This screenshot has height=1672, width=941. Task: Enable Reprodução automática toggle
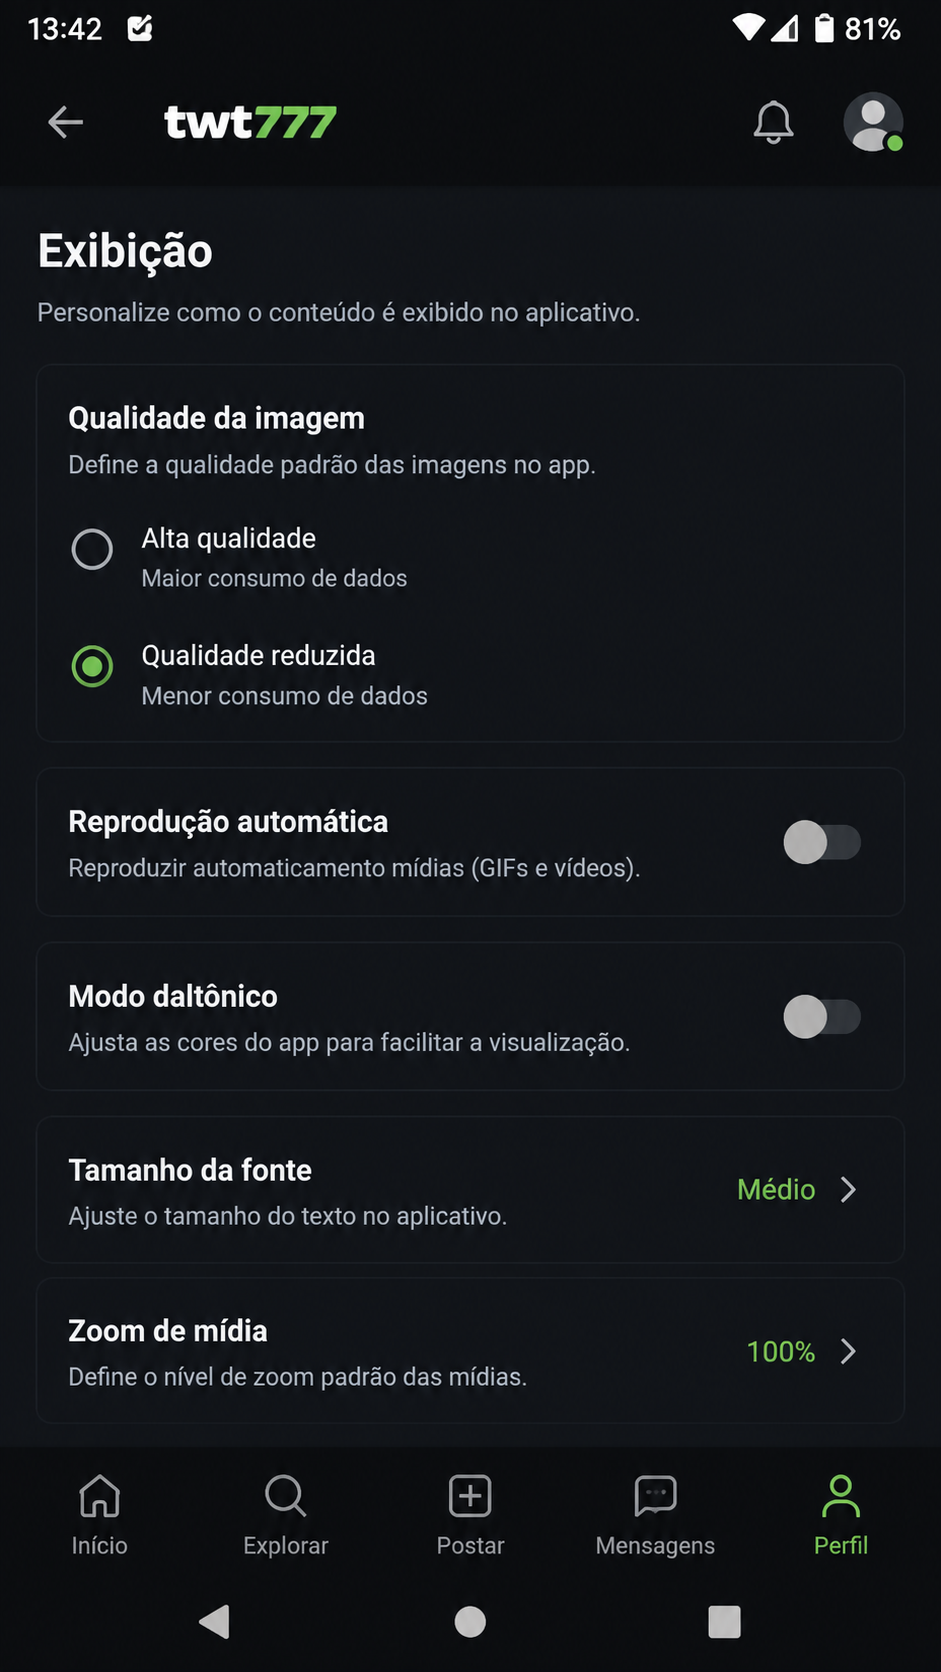[x=822, y=842]
